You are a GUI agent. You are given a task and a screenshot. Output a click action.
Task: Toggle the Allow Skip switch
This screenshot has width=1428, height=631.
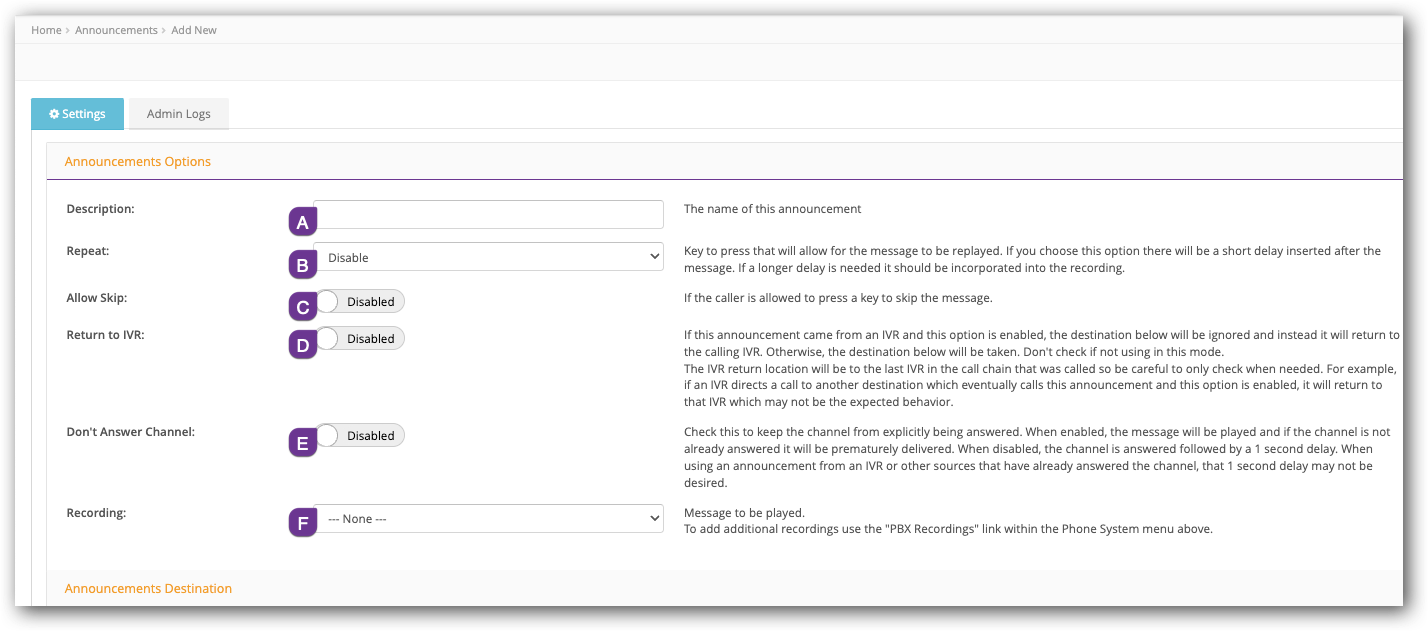click(360, 301)
